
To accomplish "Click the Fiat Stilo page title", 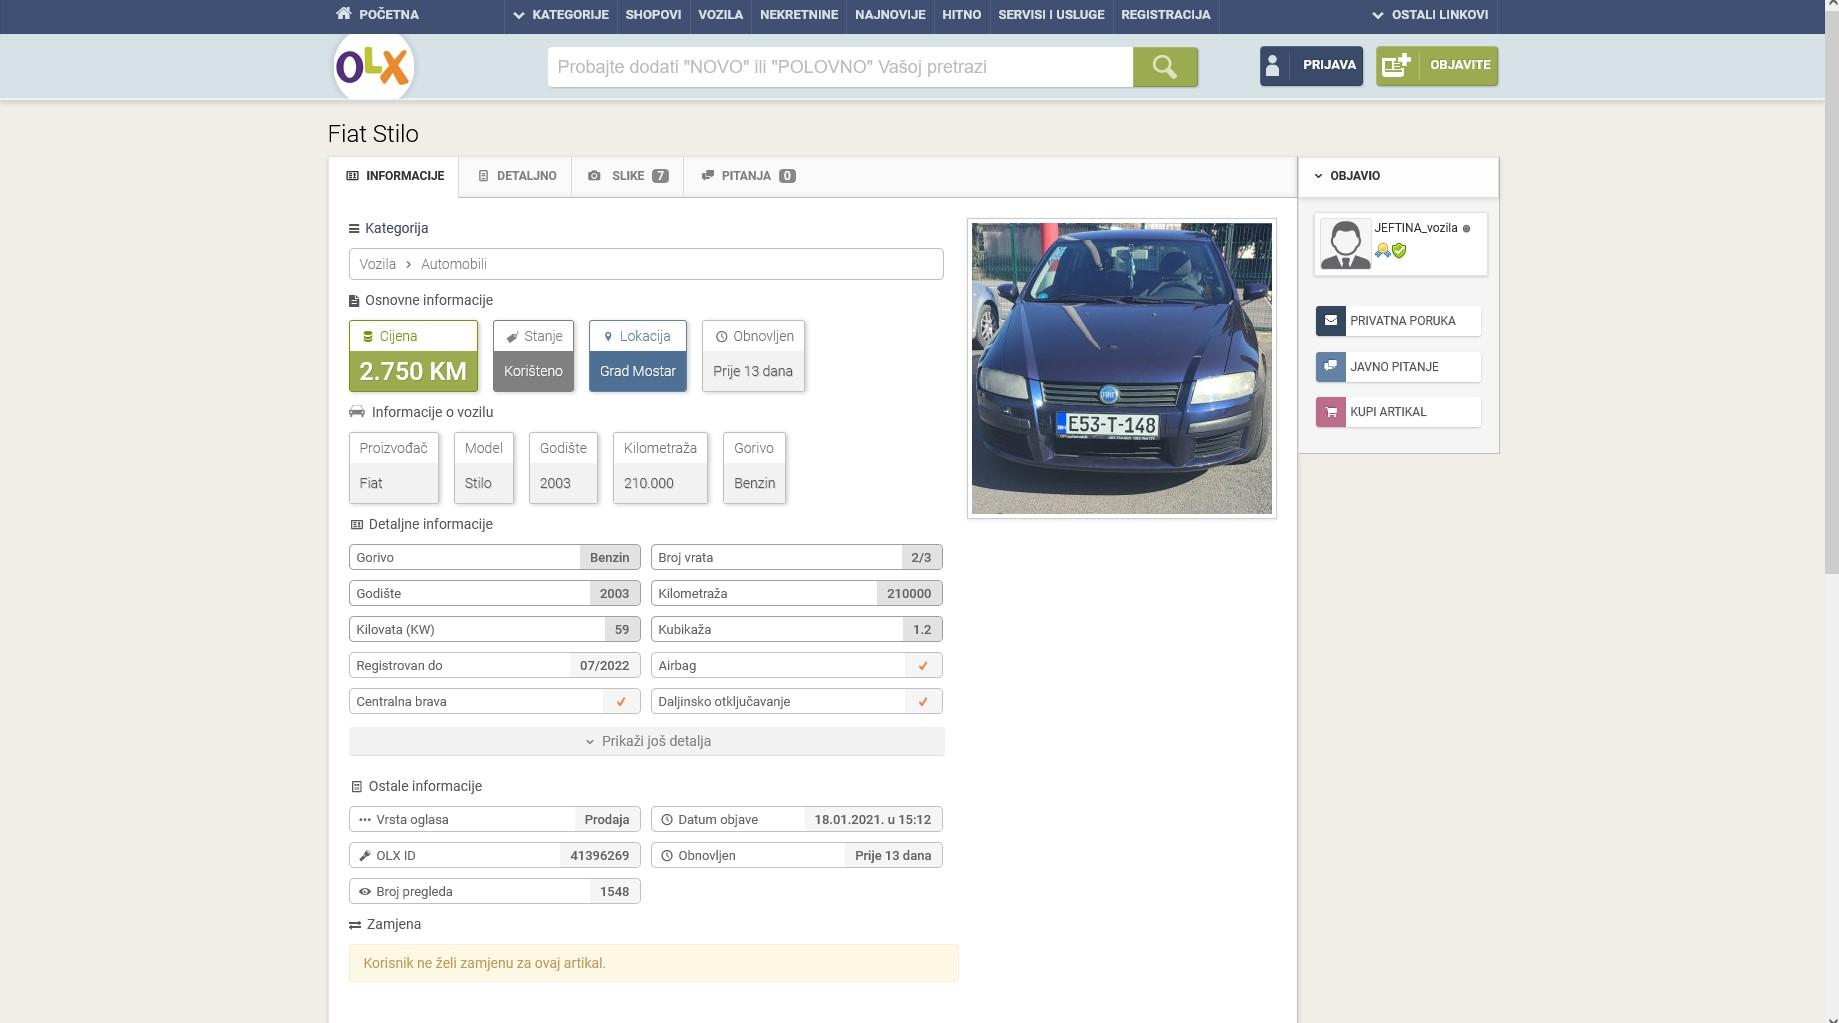I will (x=373, y=134).
